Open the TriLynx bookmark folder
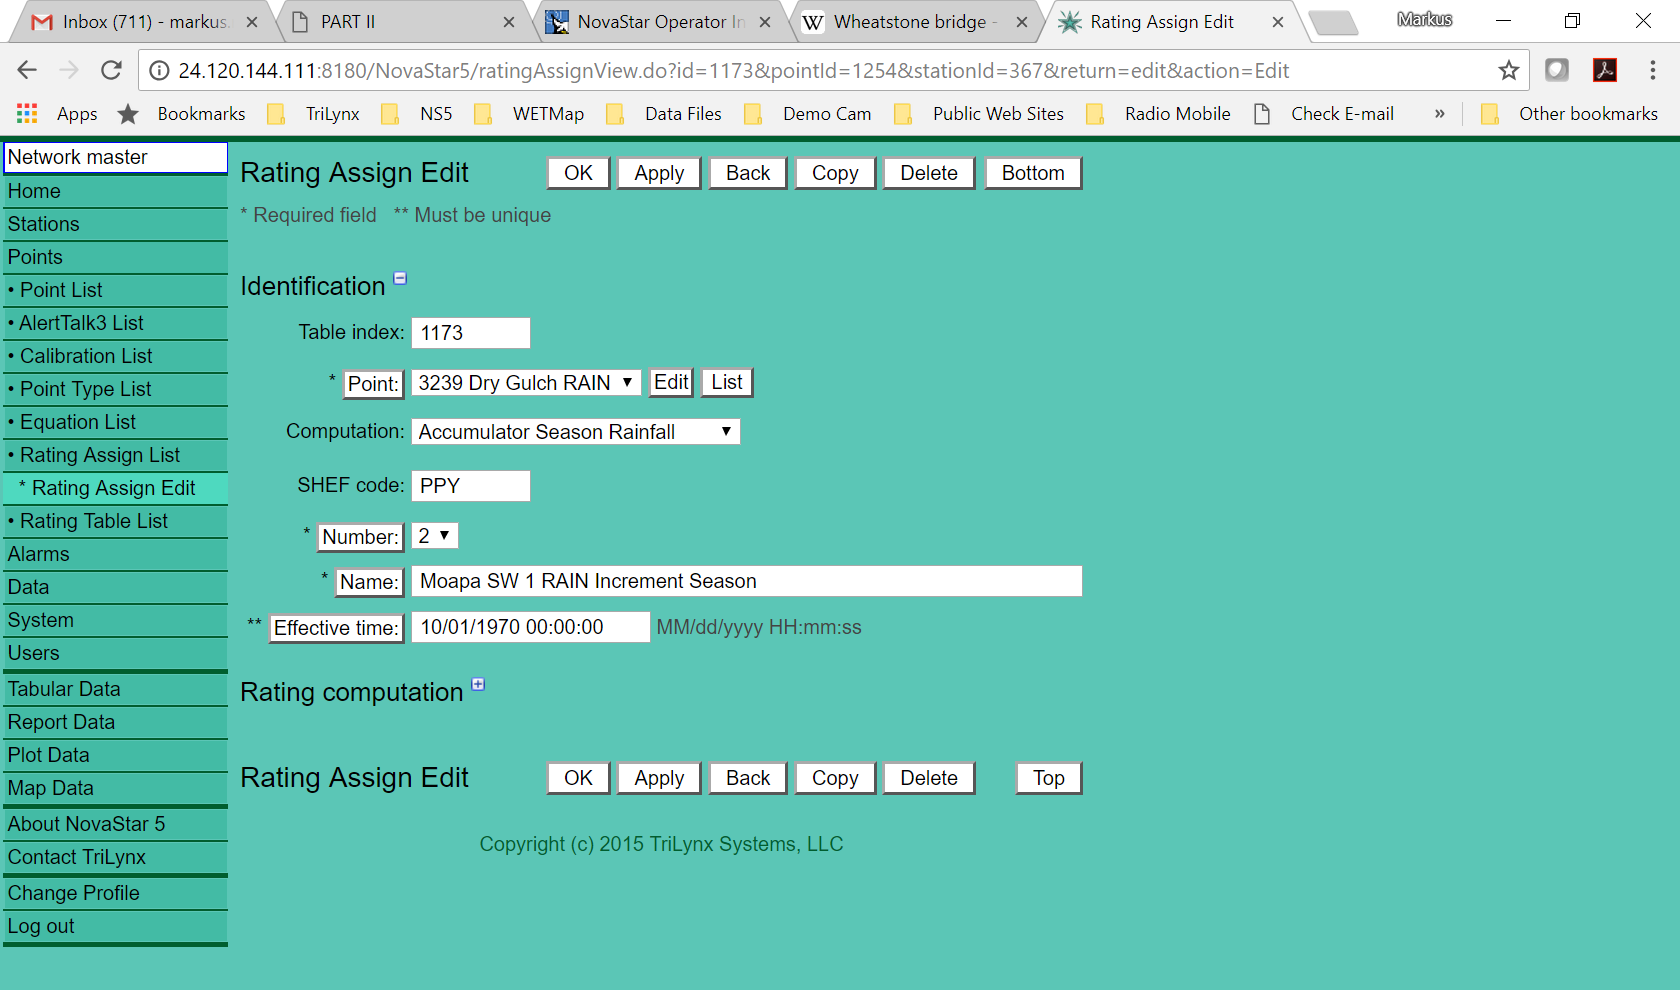Image resolution: width=1680 pixels, height=990 pixels. pos(314,114)
